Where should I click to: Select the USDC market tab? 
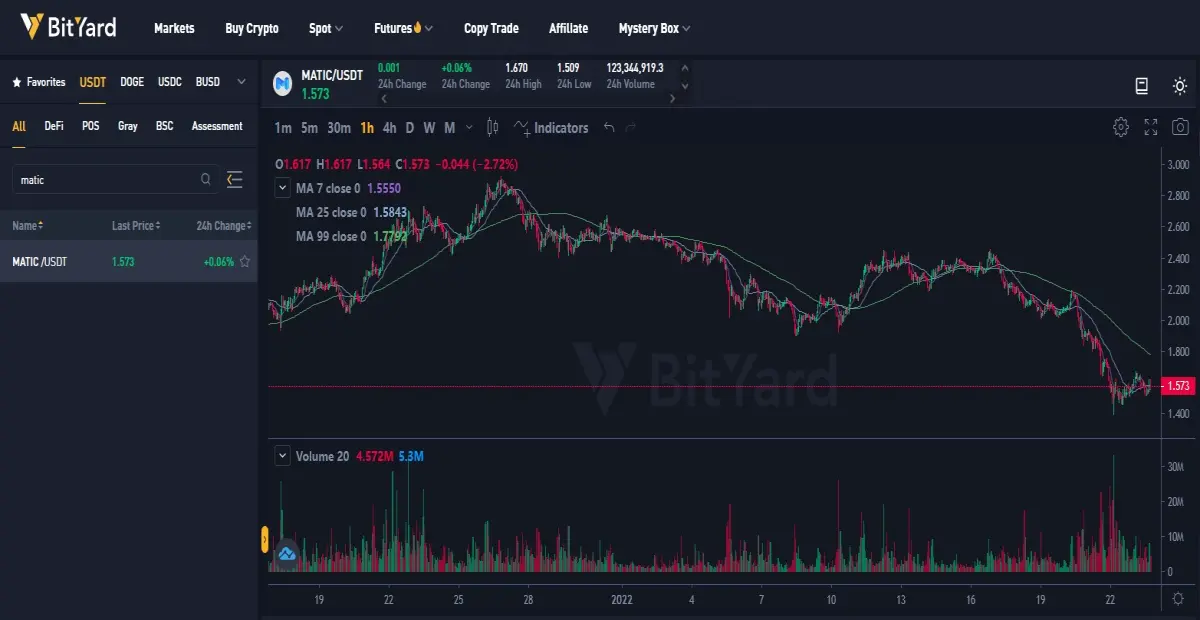[x=170, y=82]
